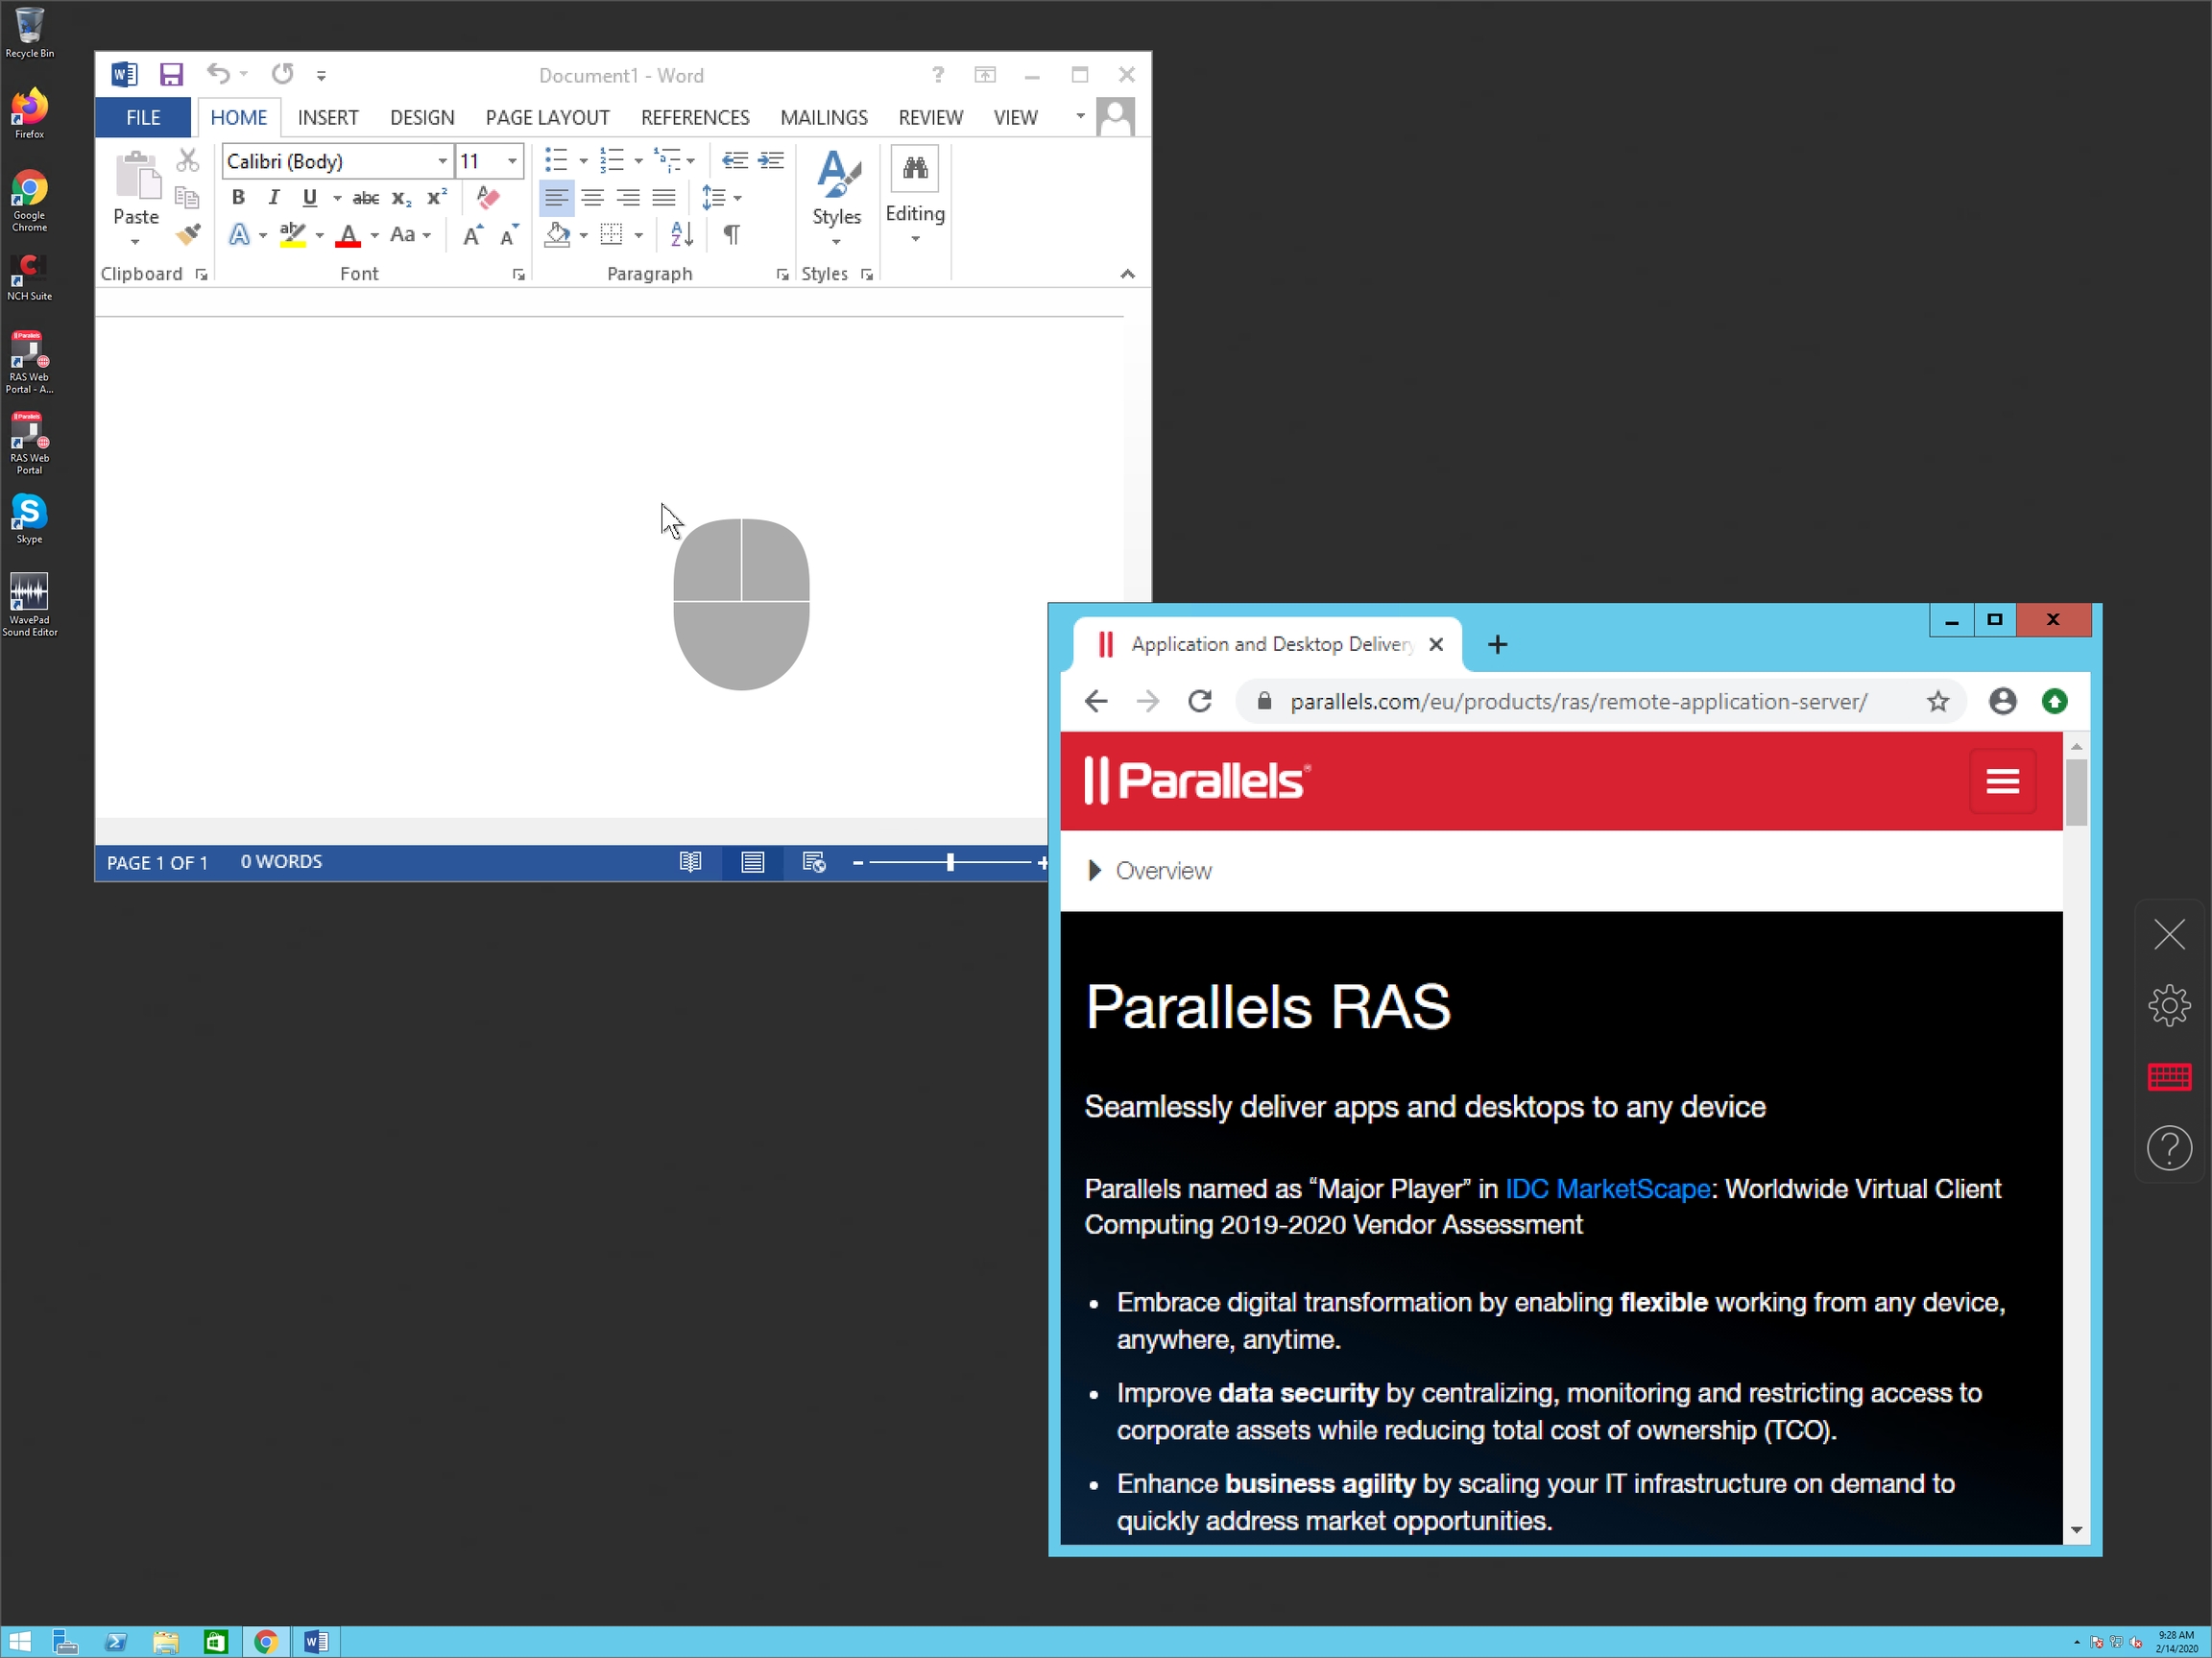The height and width of the screenshot is (1658, 2212).
Task: Switch to the INSERT ribbon tab
Action: tap(327, 118)
